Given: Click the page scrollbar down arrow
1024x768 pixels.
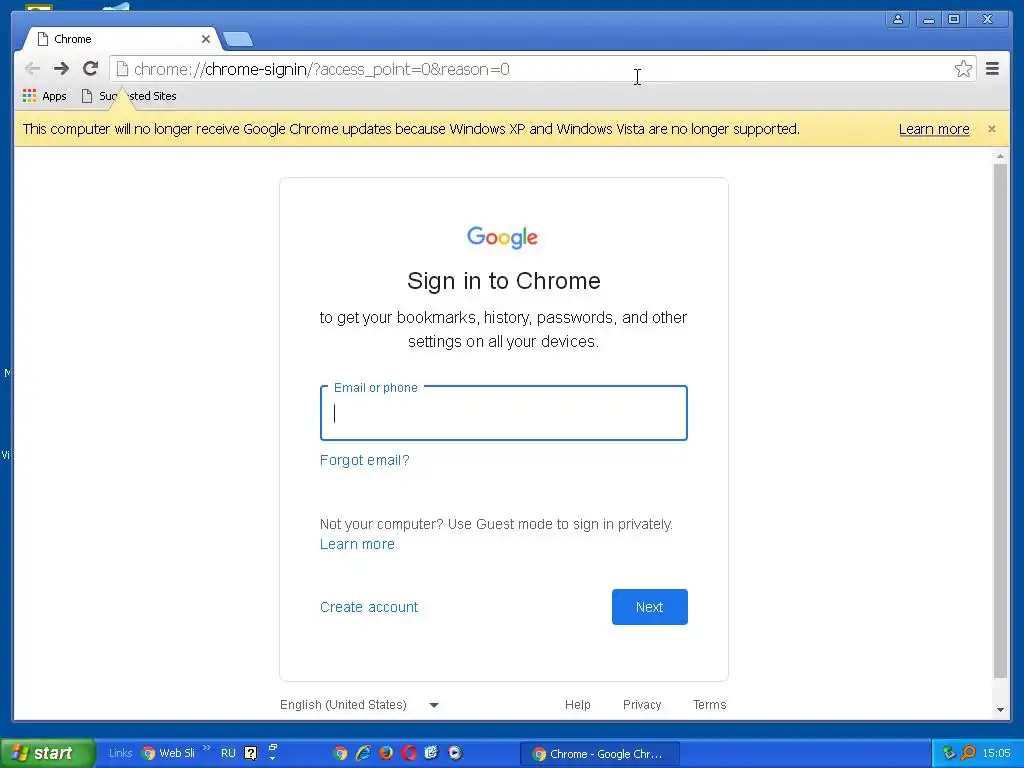Looking at the screenshot, I should pos(1000,710).
